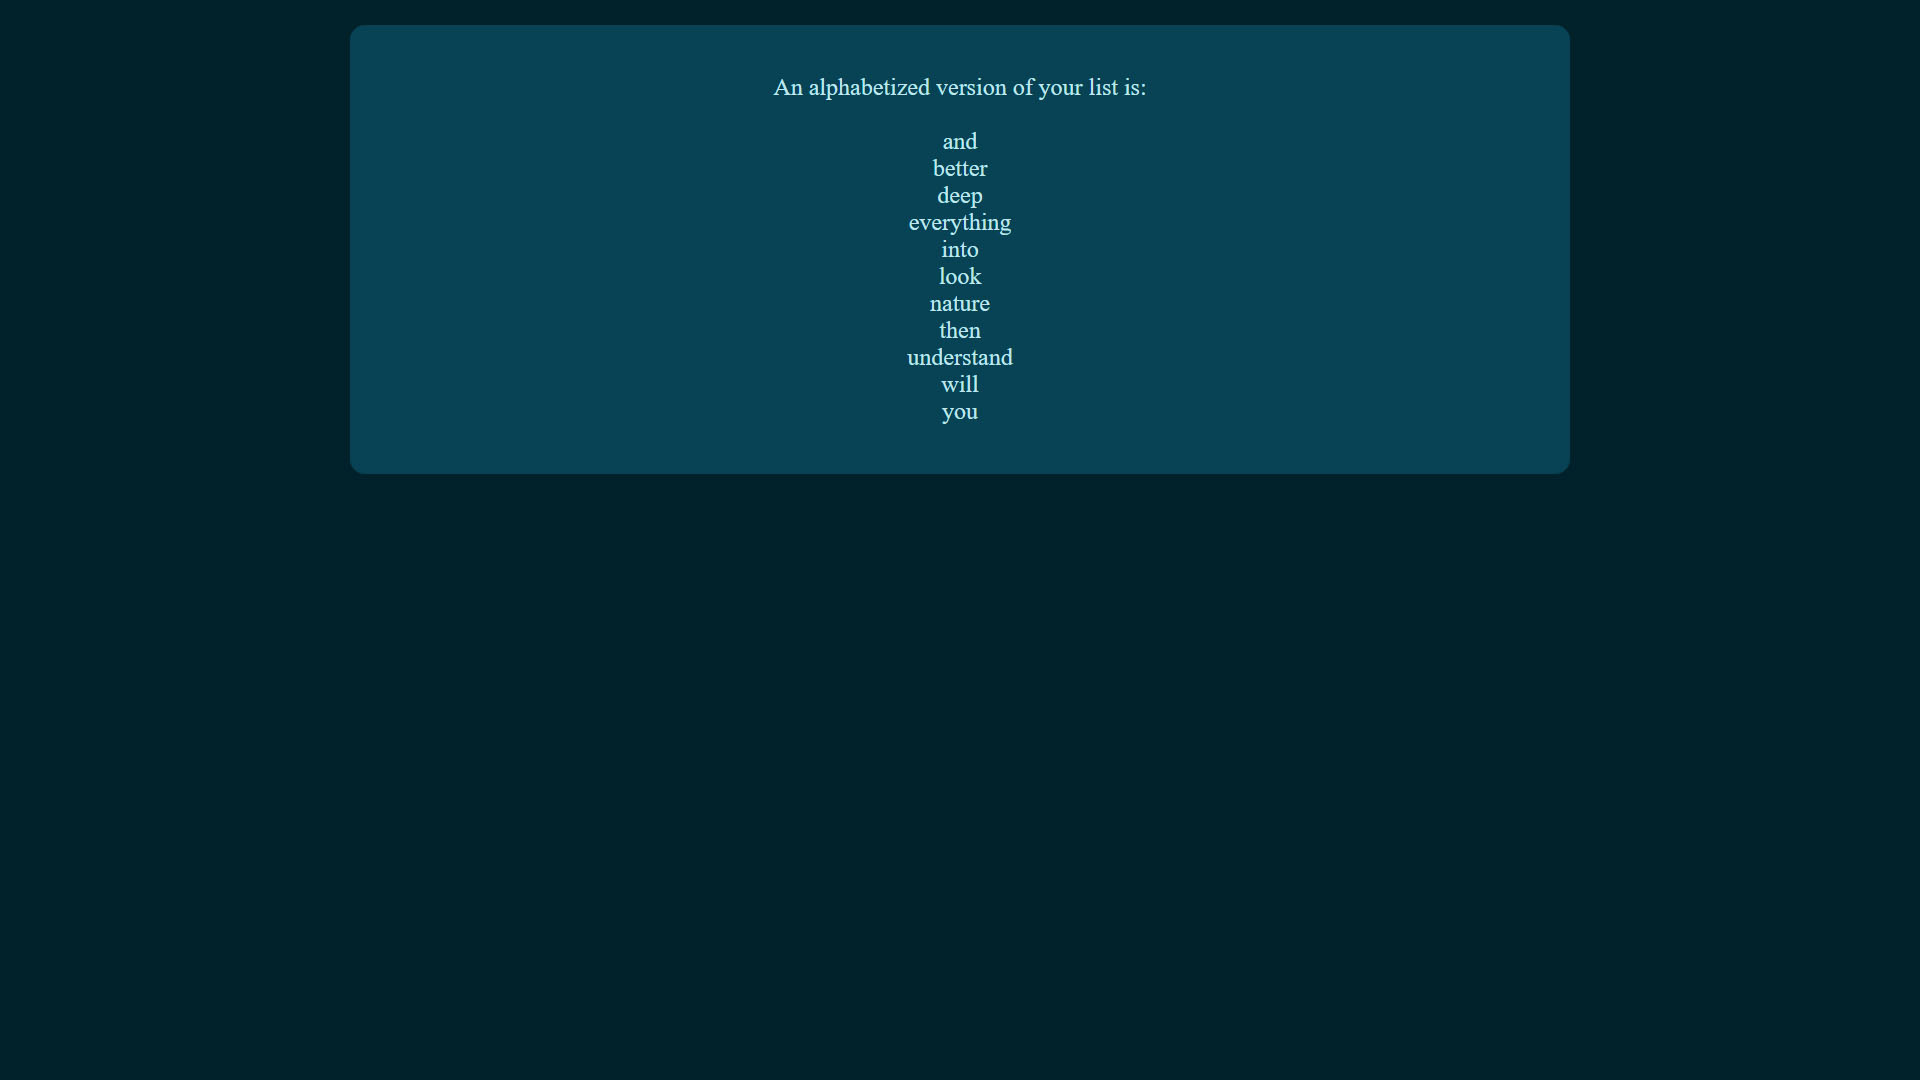Click the first word of the alphabetized list
The width and height of the screenshot is (1920, 1080).
[959, 141]
